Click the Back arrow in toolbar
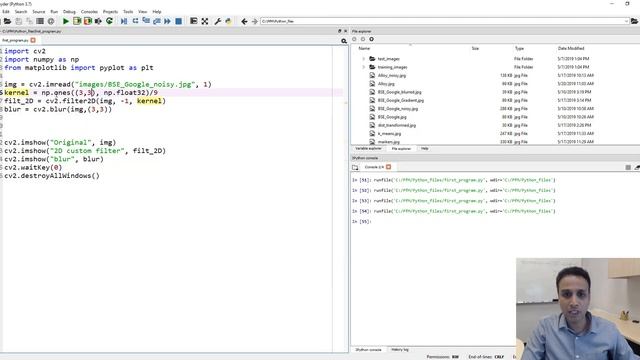640x360 pixels. 244,21
